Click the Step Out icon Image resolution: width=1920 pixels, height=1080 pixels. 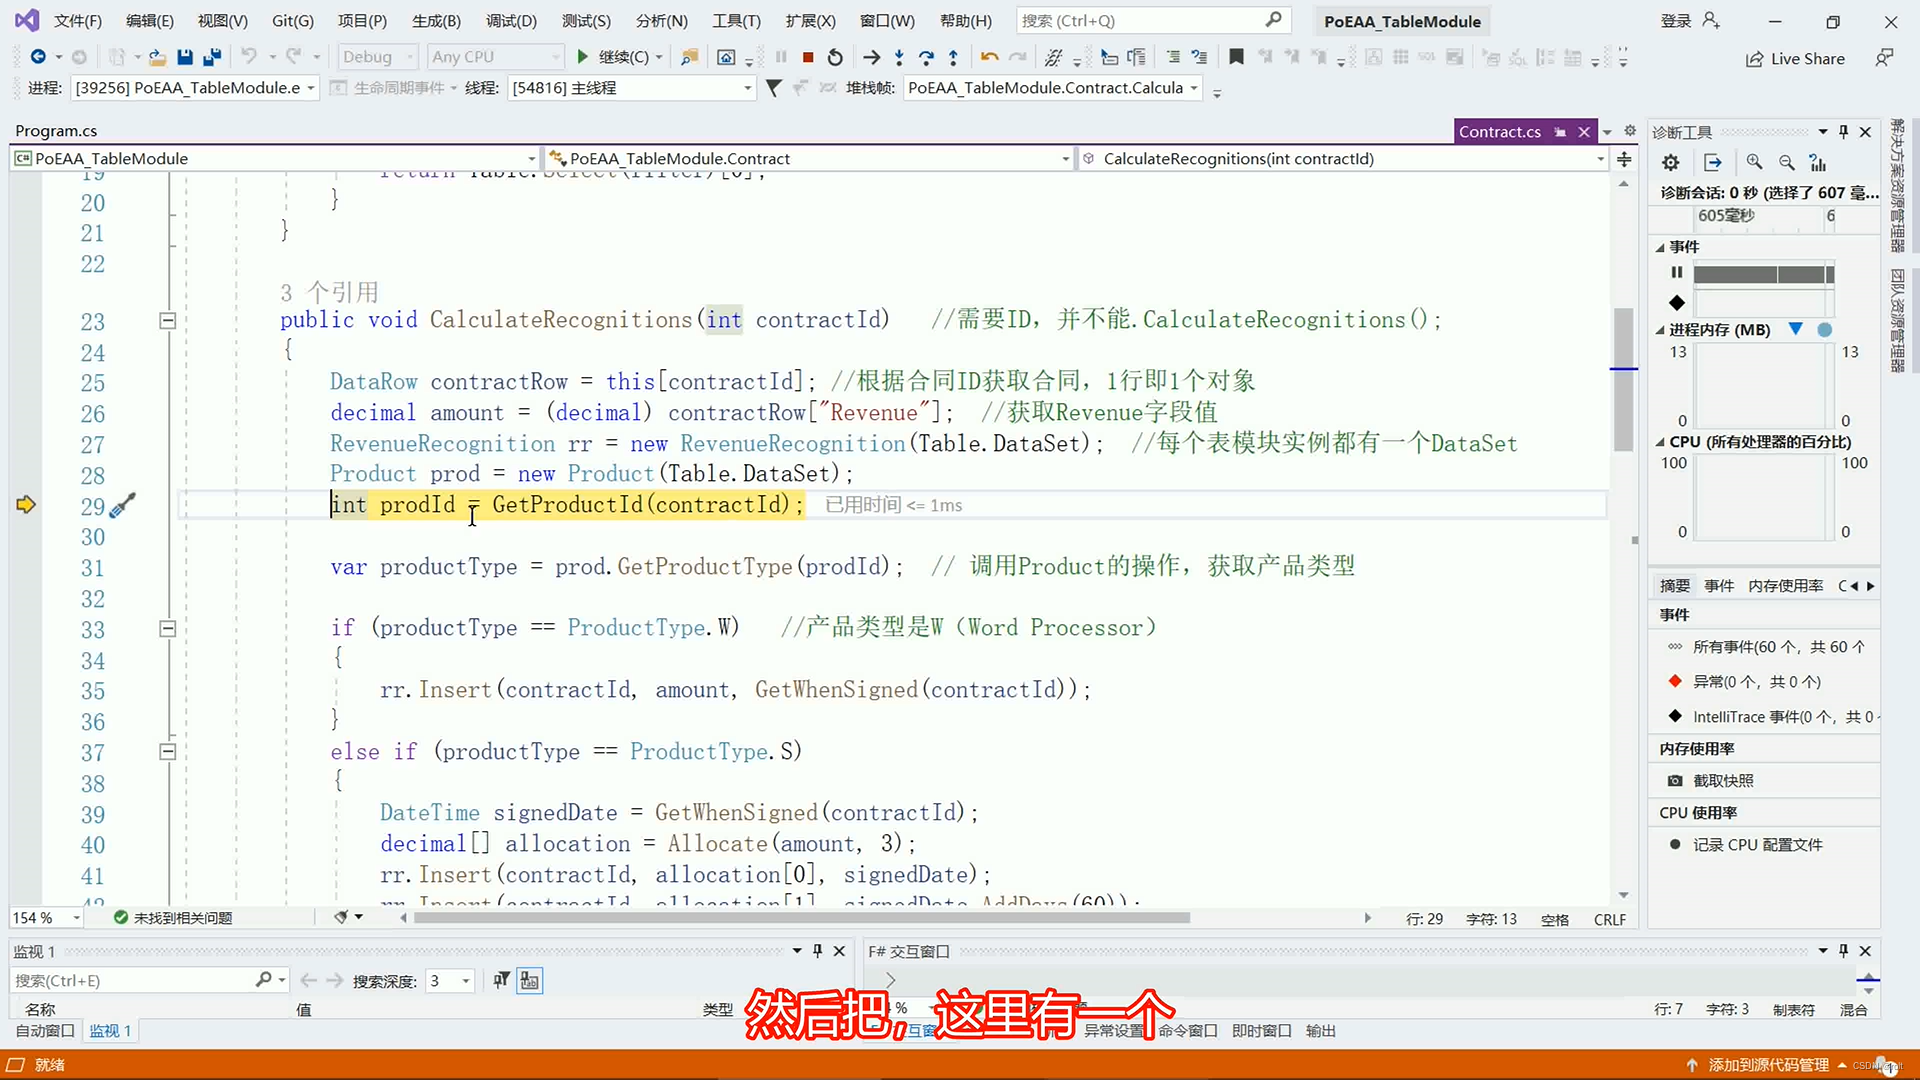tap(953, 57)
